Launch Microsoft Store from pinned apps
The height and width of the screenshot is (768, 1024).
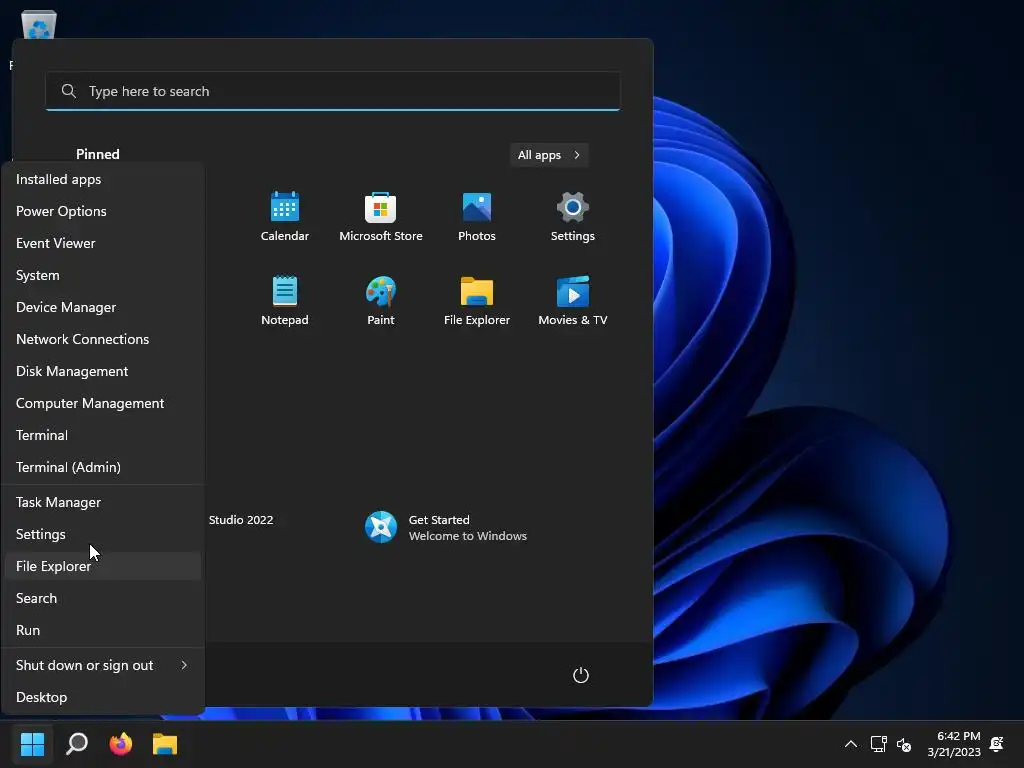pos(381,216)
